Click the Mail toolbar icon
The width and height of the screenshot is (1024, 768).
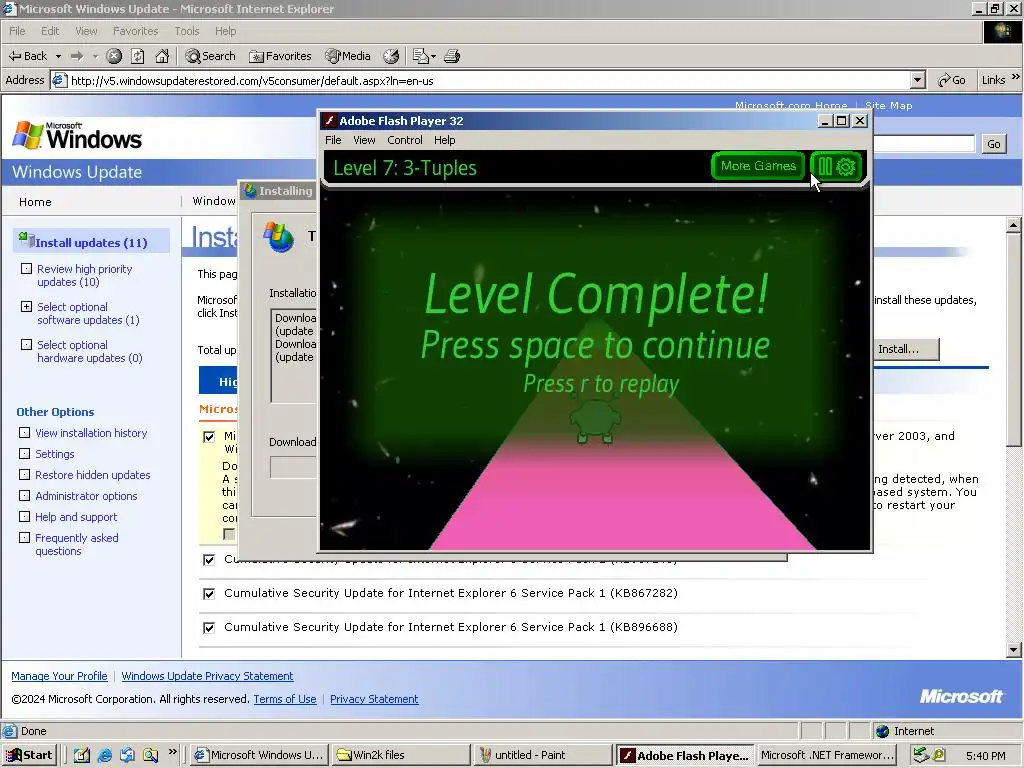click(421, 56)
